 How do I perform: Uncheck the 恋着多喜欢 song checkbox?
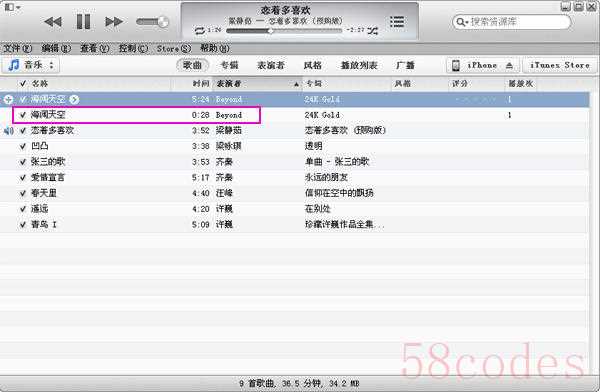point(23,131)
